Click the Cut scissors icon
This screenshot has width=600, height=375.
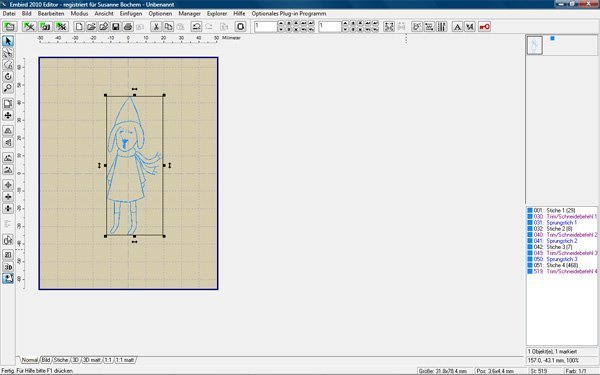[156, 26]
